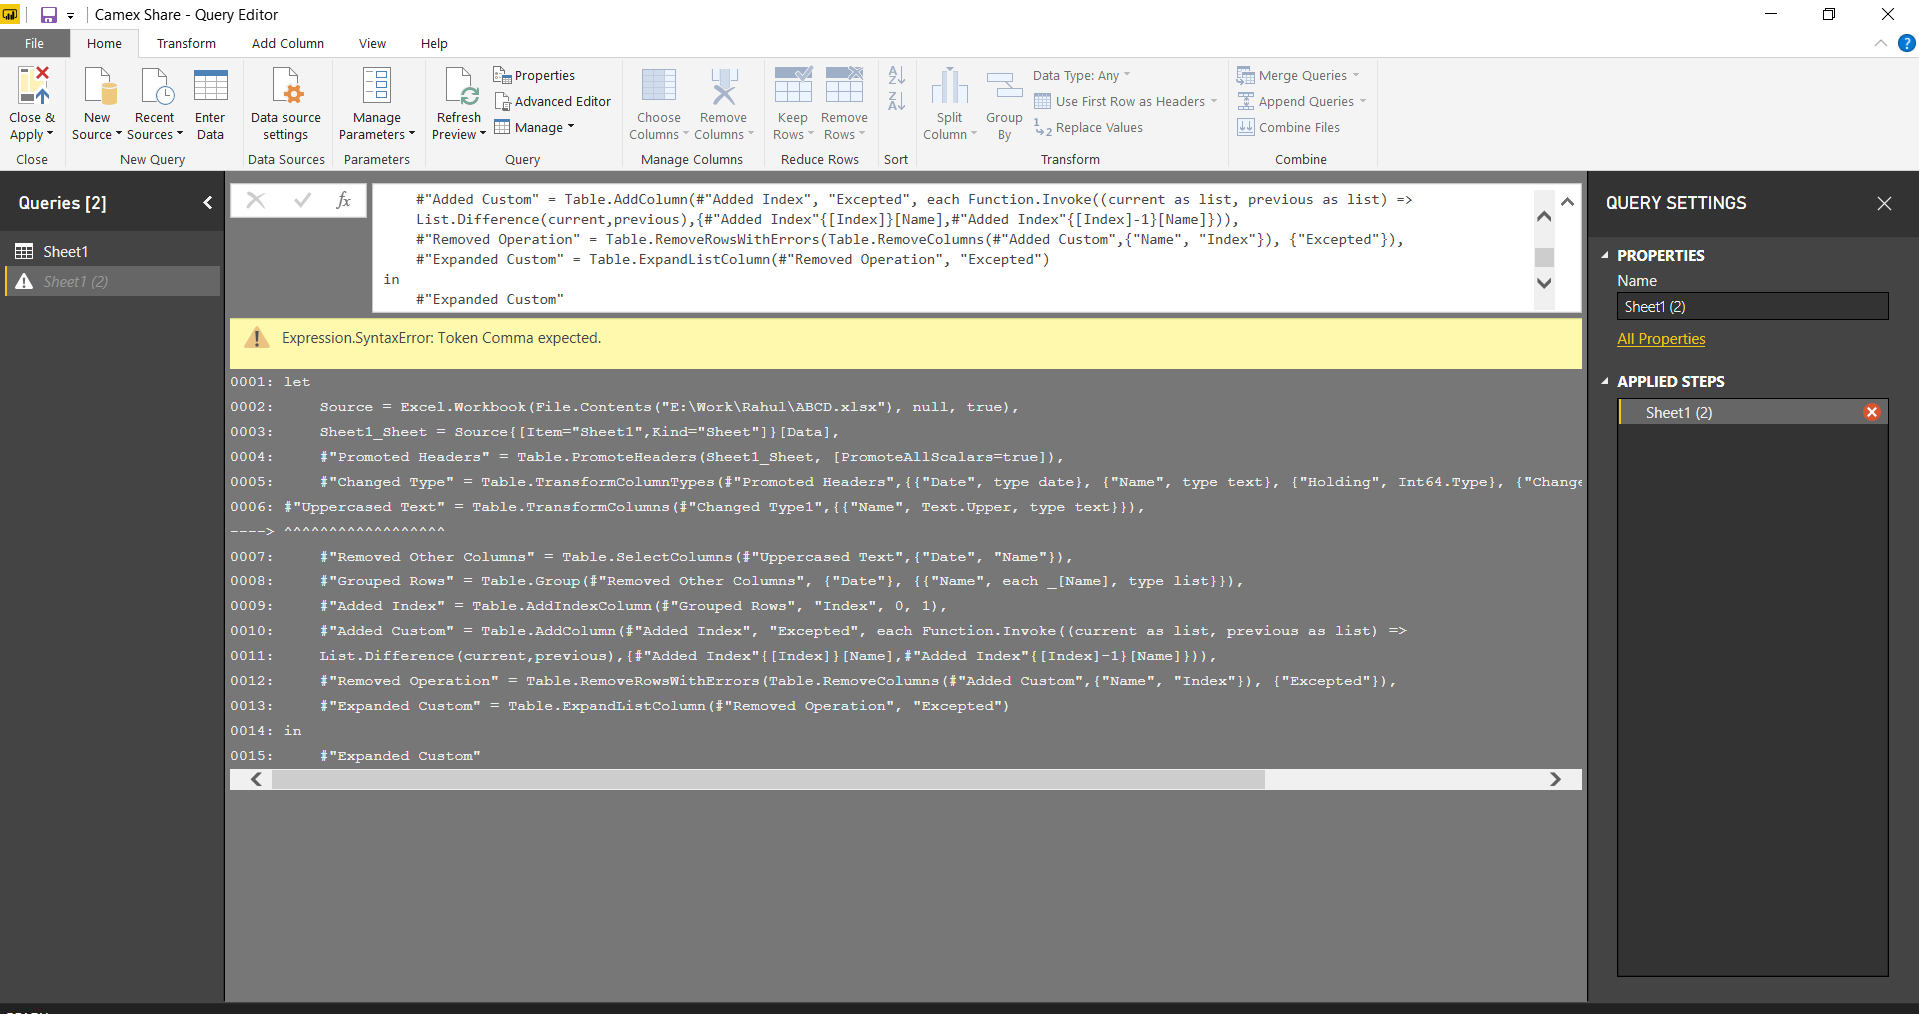Collapse the Queries pane
1919x1014 pixels.
tap(208, 203)
